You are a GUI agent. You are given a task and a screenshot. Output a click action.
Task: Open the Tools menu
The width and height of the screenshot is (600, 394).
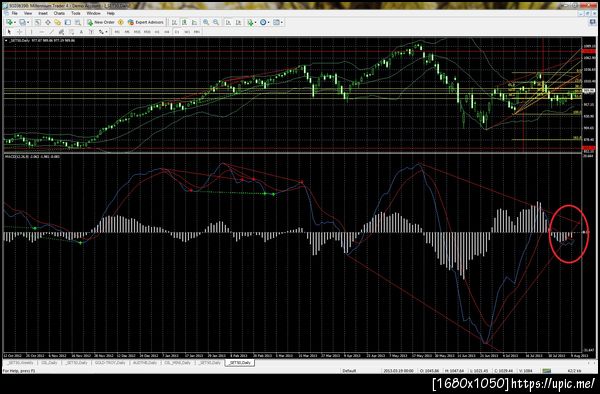tap(76, 13)
